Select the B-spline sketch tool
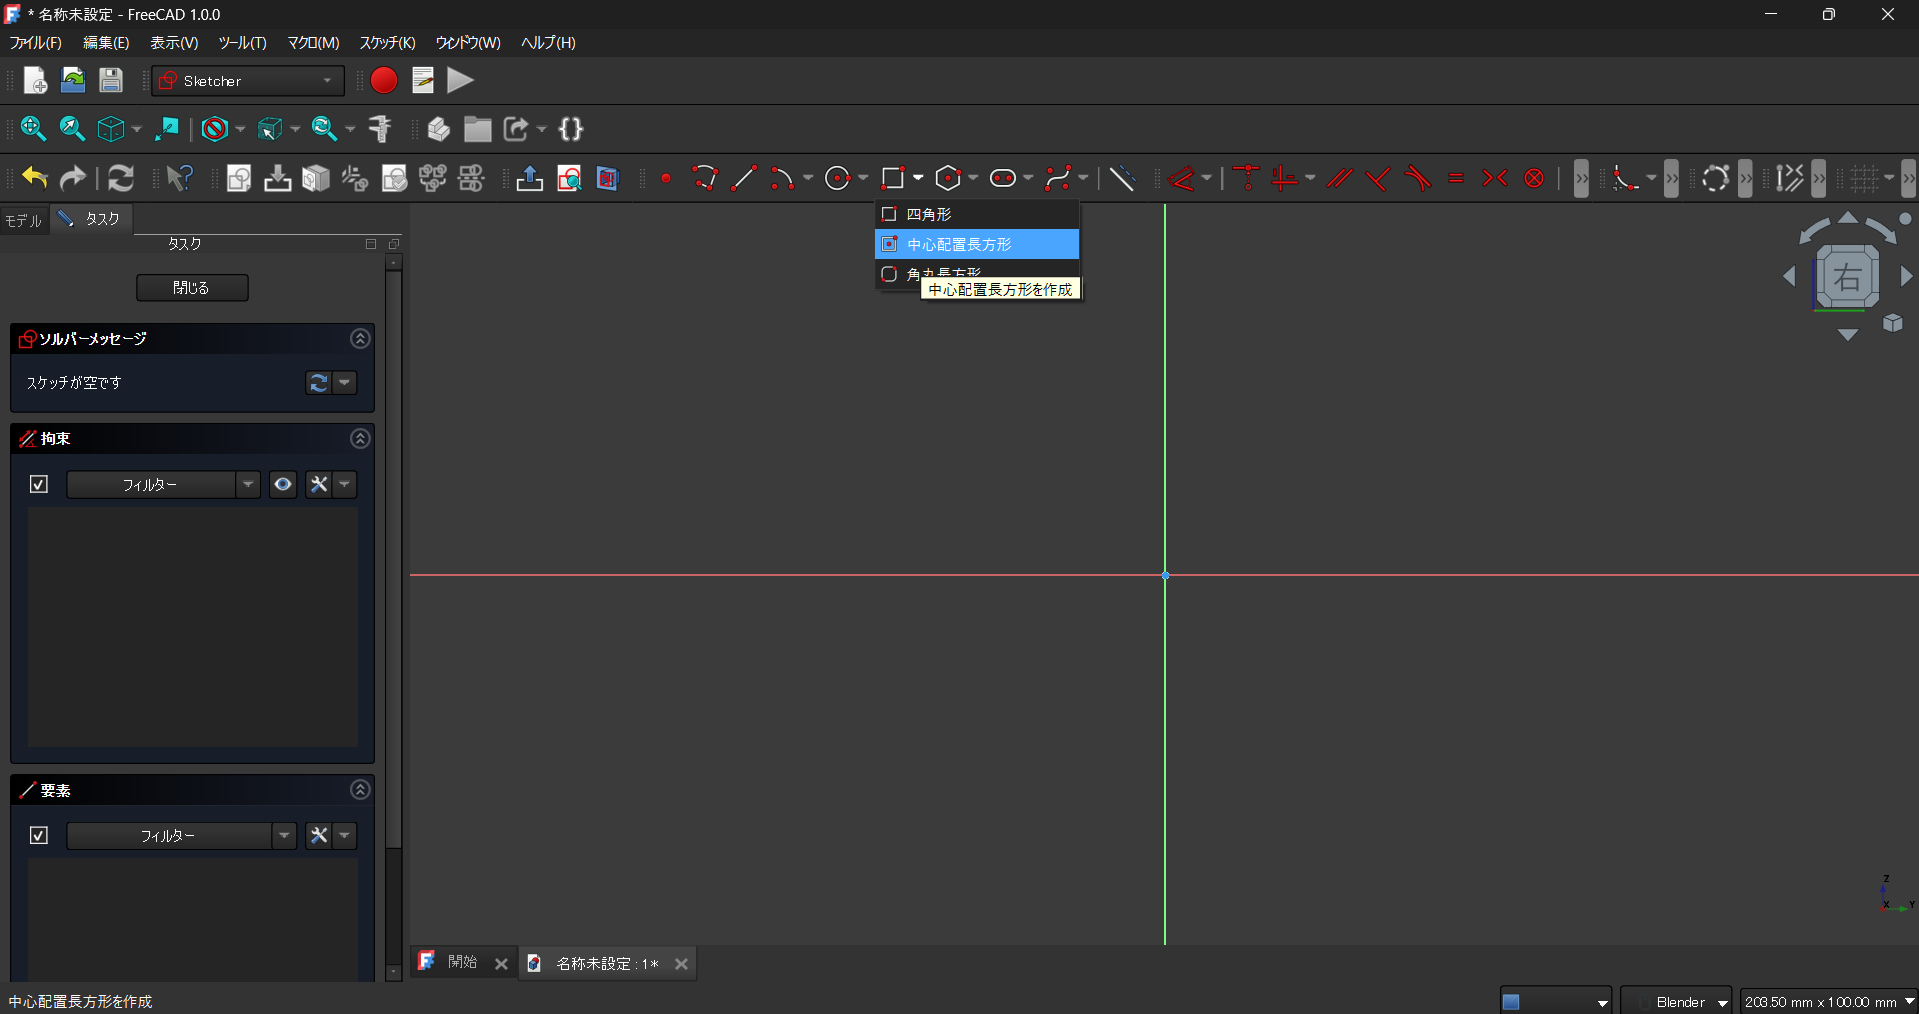 coord(1058,178)
